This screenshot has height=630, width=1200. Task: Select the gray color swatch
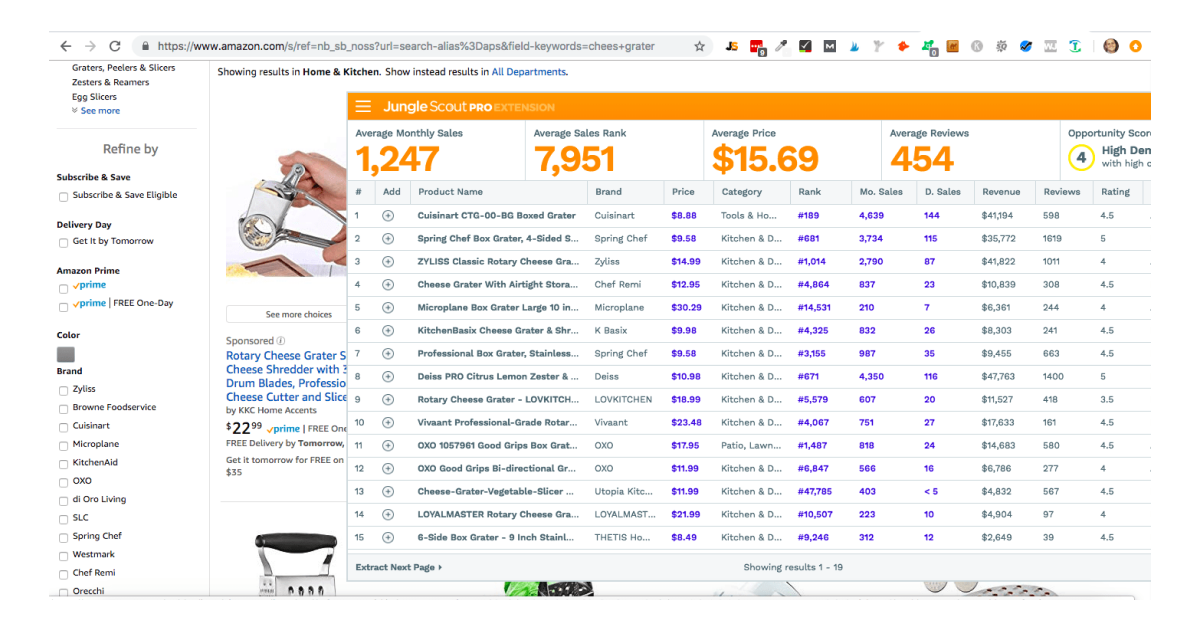click(x=66, y=355)
